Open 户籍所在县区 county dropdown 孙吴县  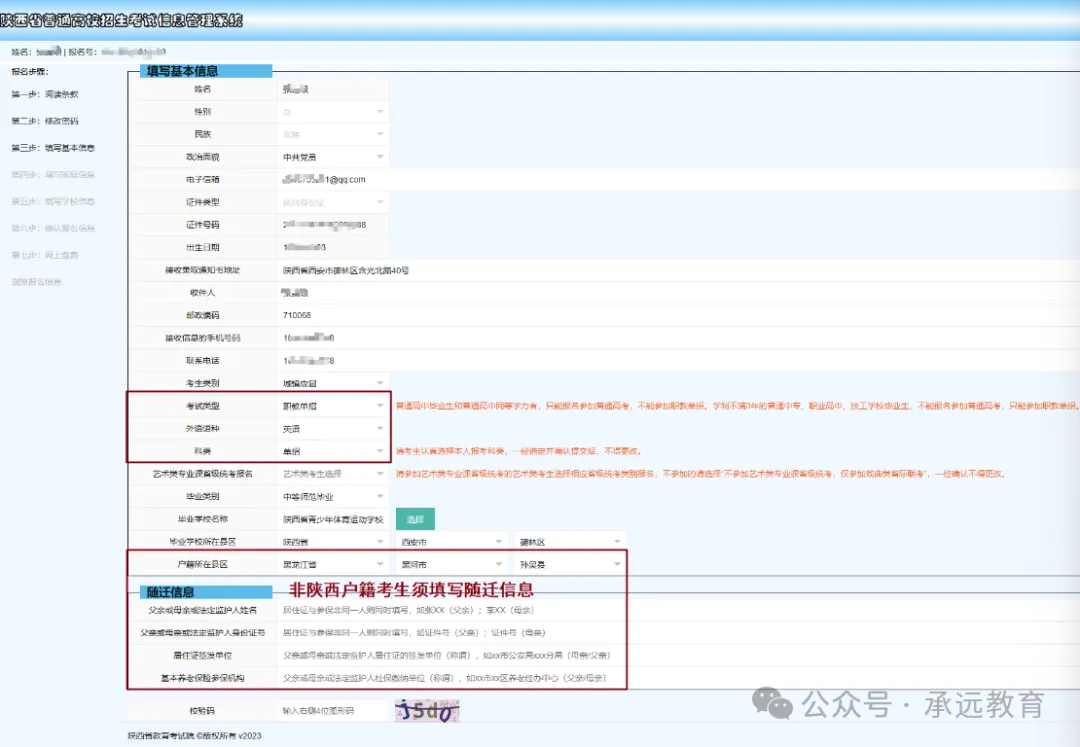coord(570,565)
